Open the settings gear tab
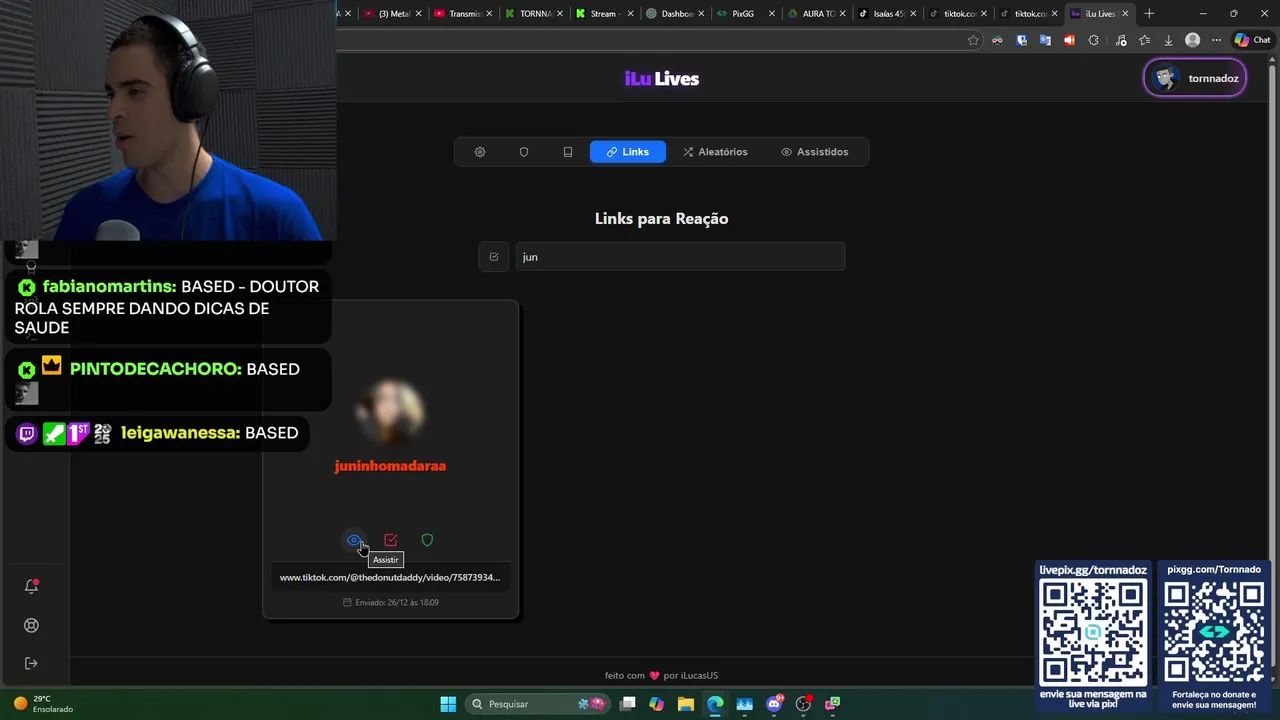The width and height of the screenshot is (1280, 720). pos(480,152)
